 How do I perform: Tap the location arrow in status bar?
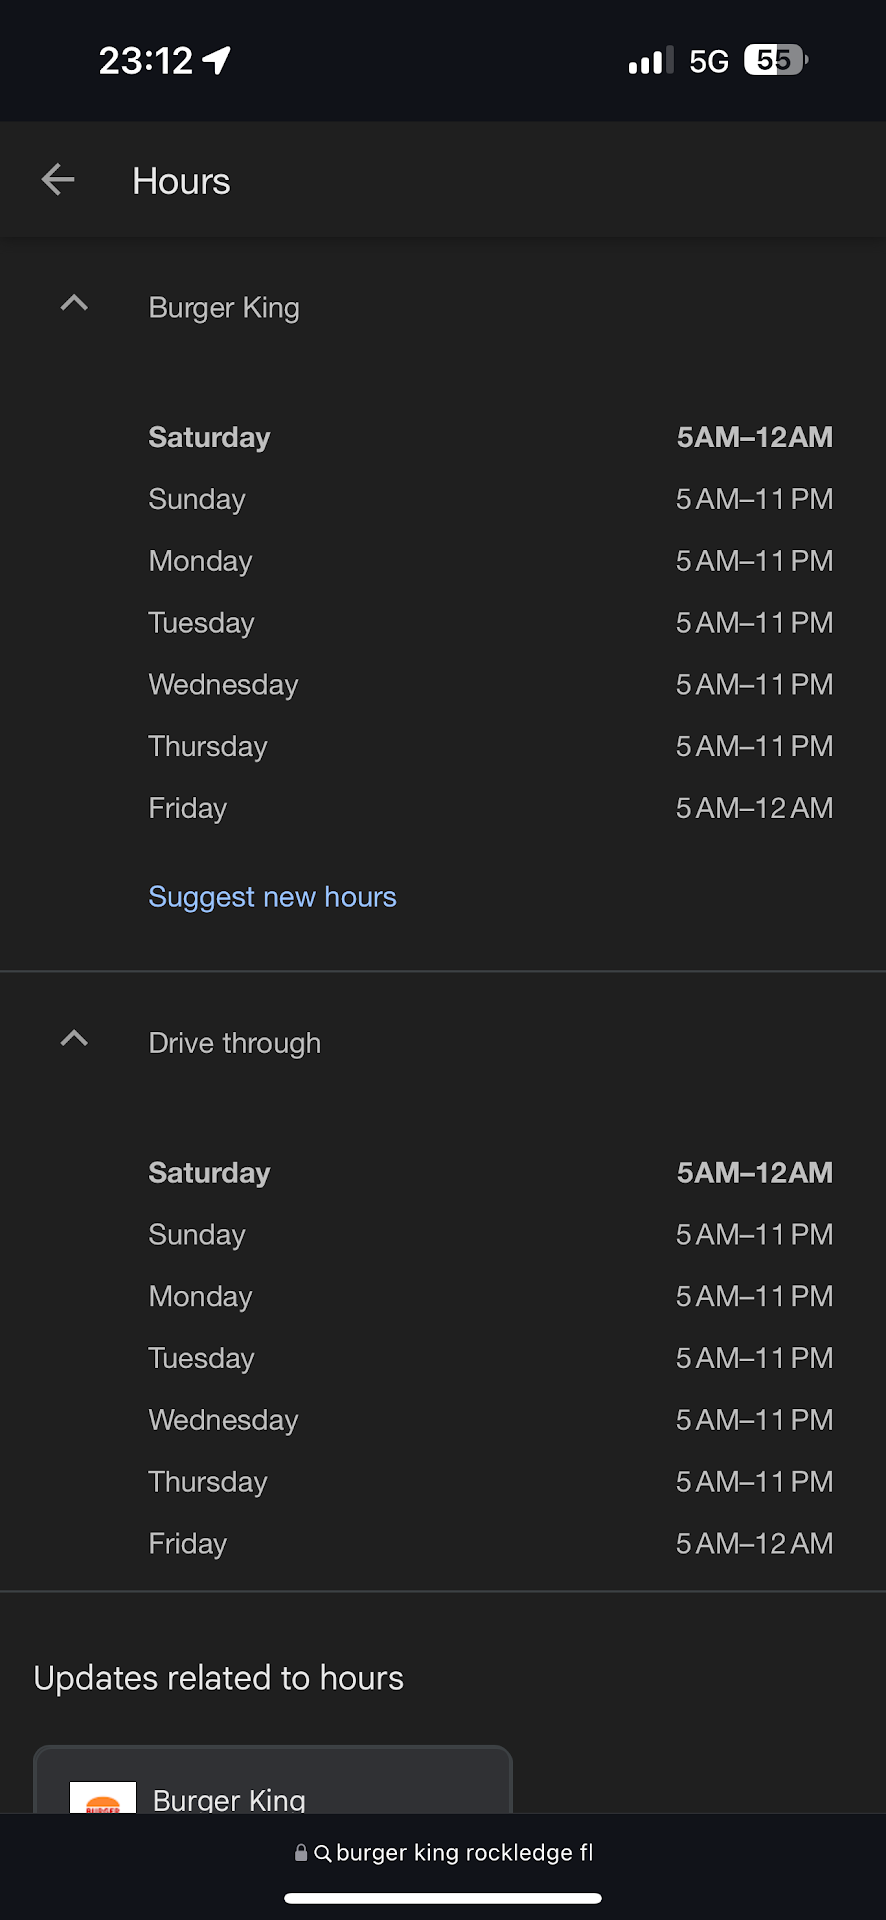click(x=217, y=60)
